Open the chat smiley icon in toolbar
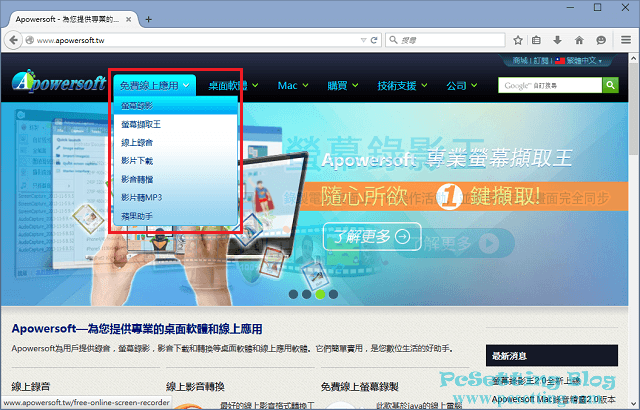The image size is (640, 410). pyautogui.click(x=601, y=40)
